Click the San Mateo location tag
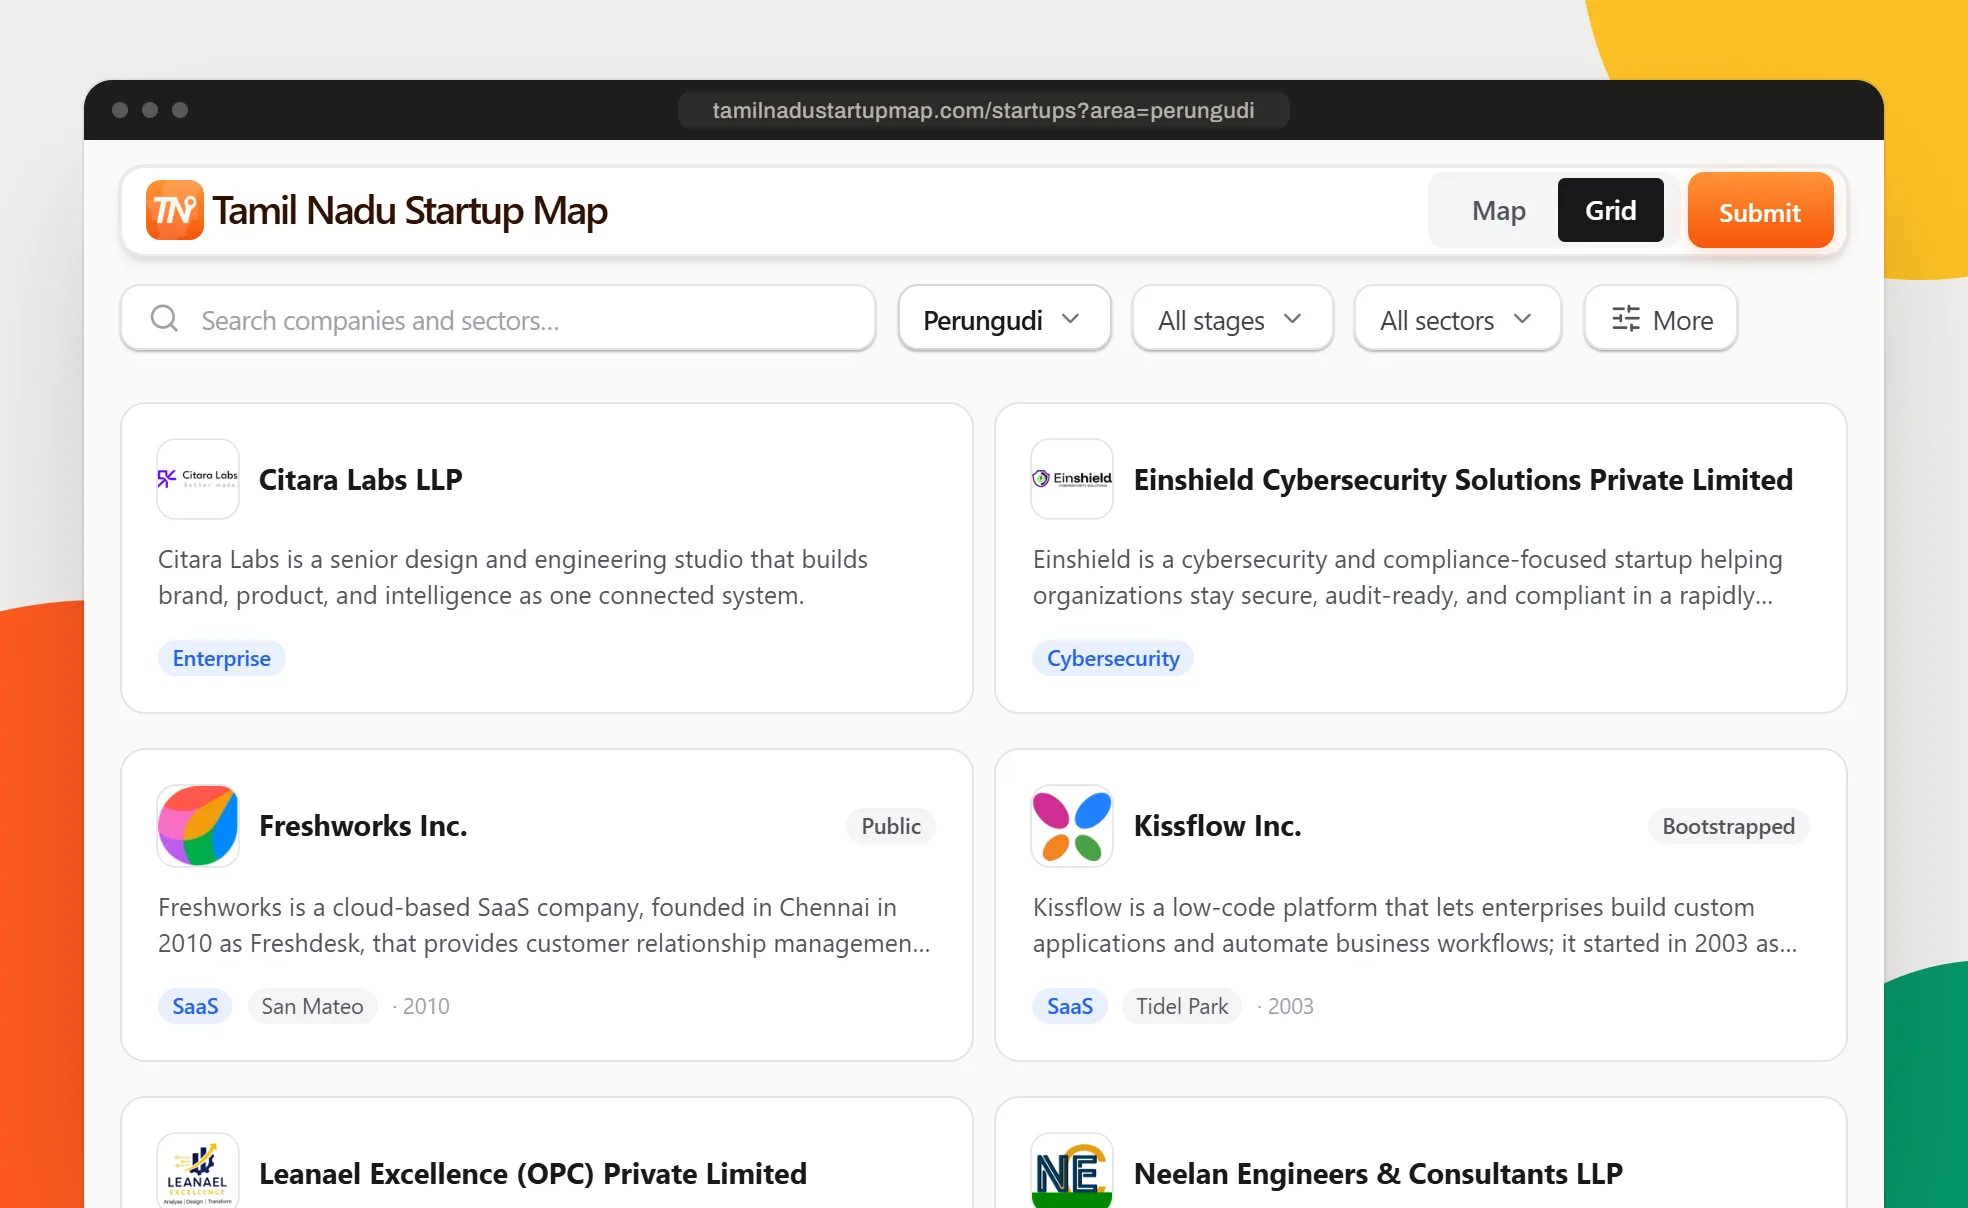 click(312, 1006)
